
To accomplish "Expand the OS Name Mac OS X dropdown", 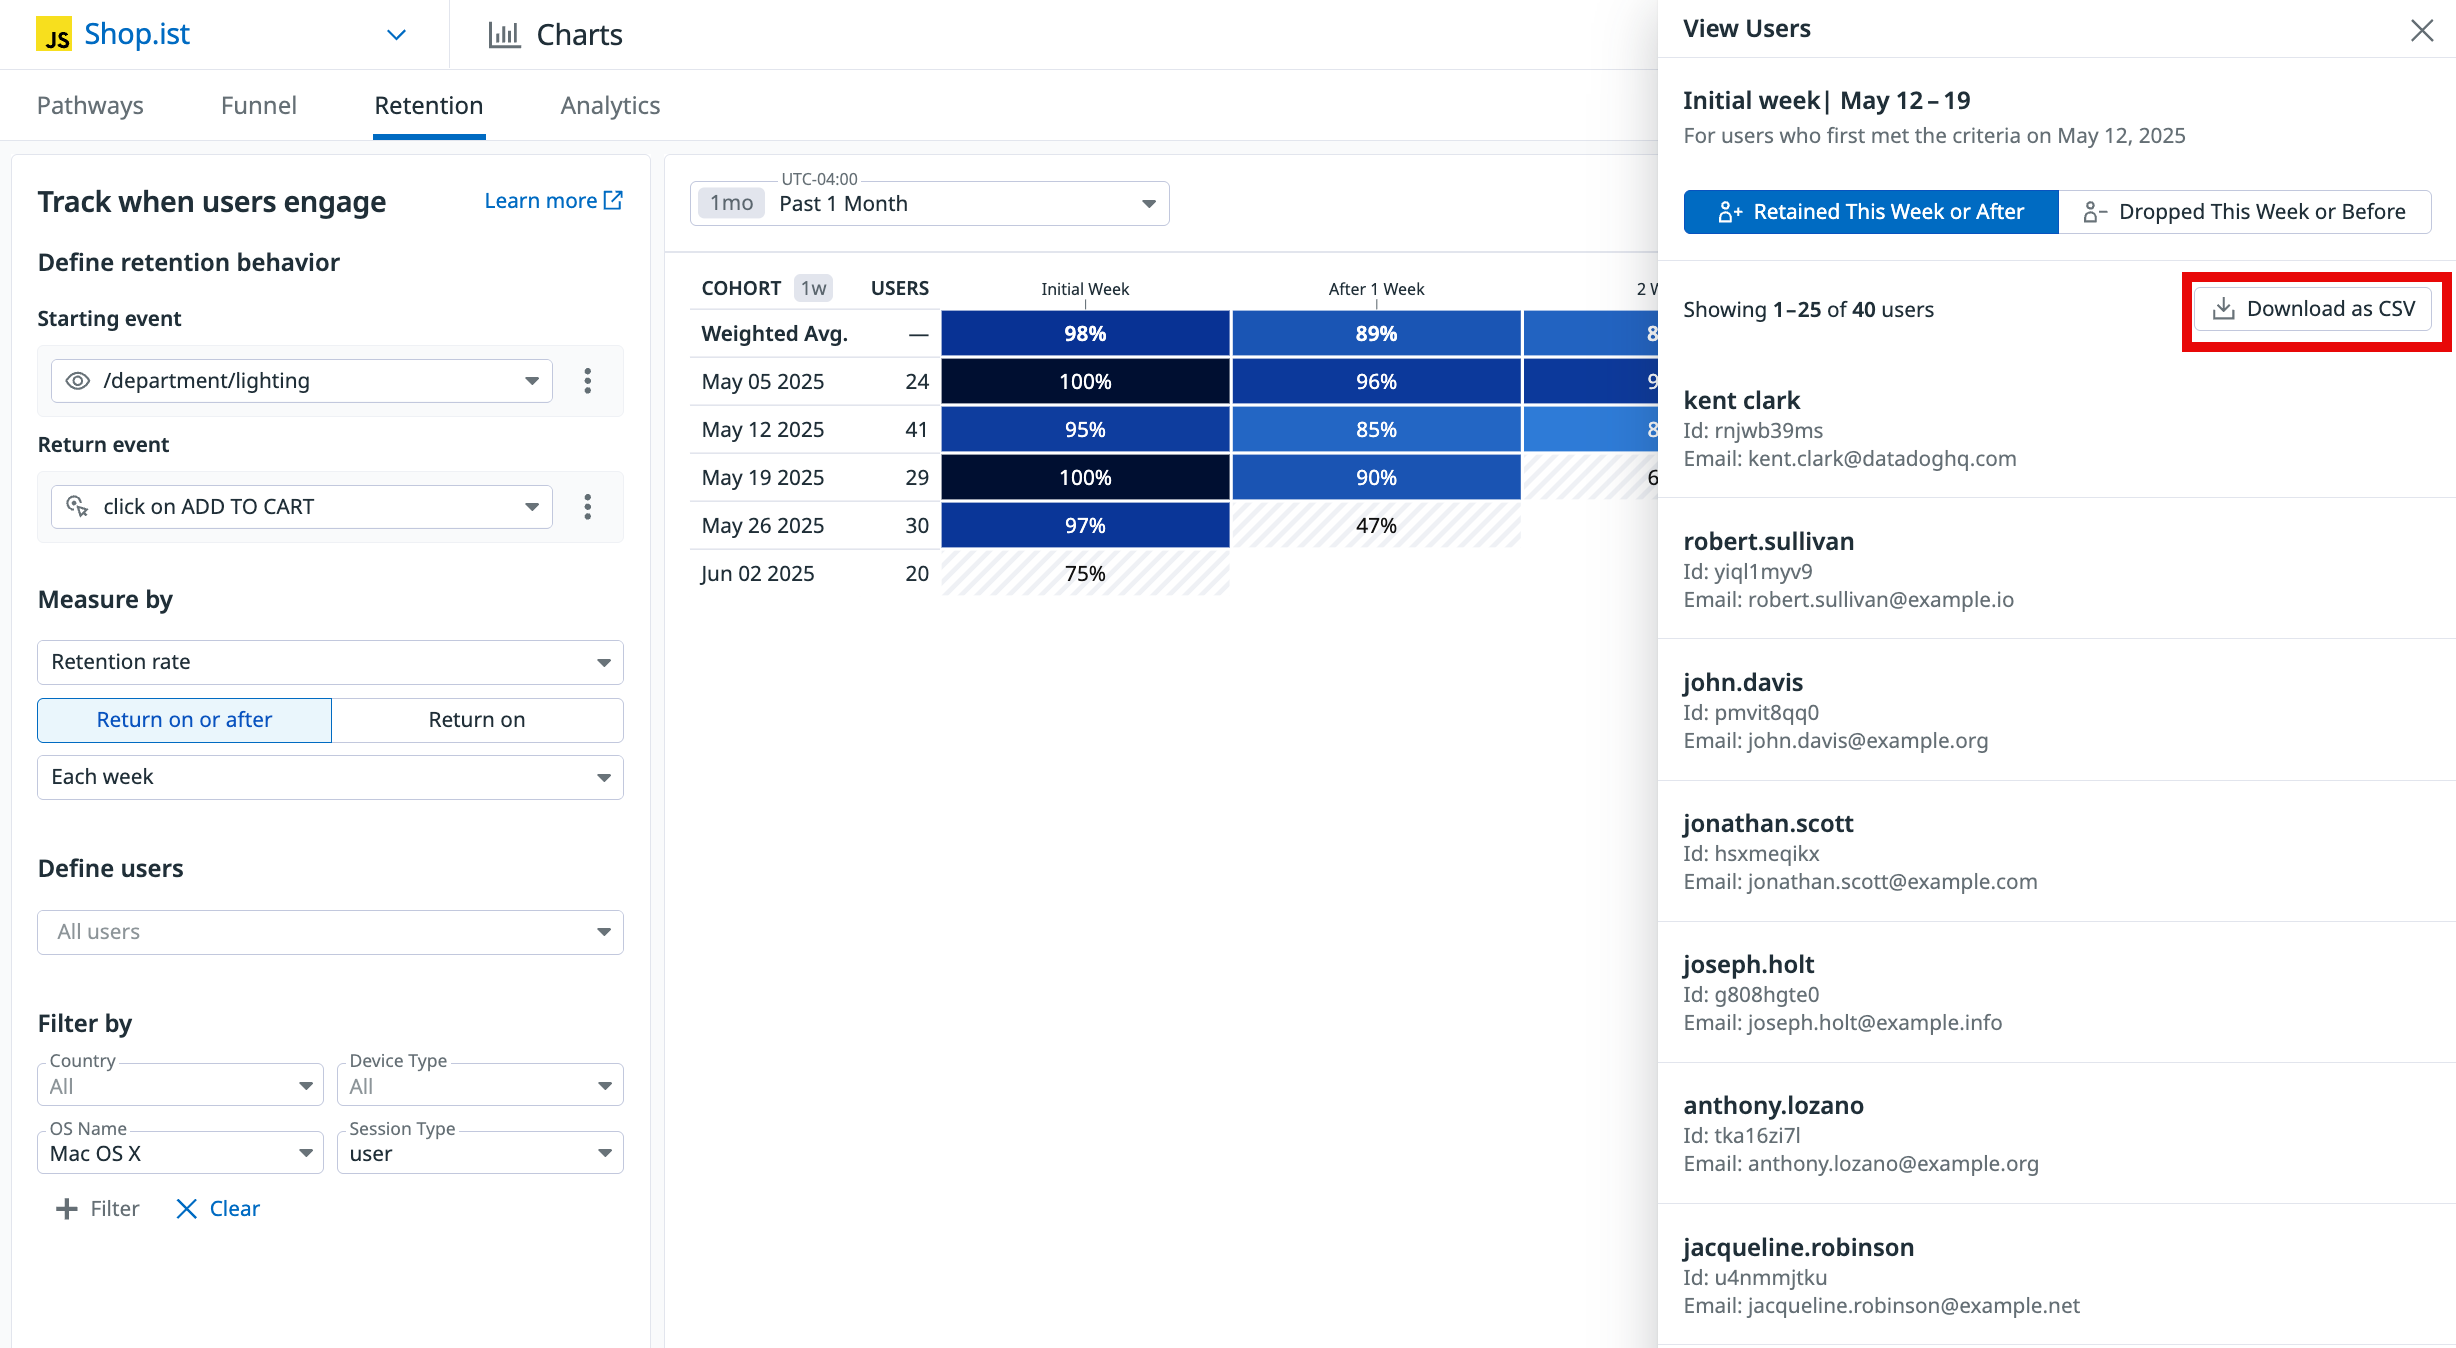I will 180,1153.
